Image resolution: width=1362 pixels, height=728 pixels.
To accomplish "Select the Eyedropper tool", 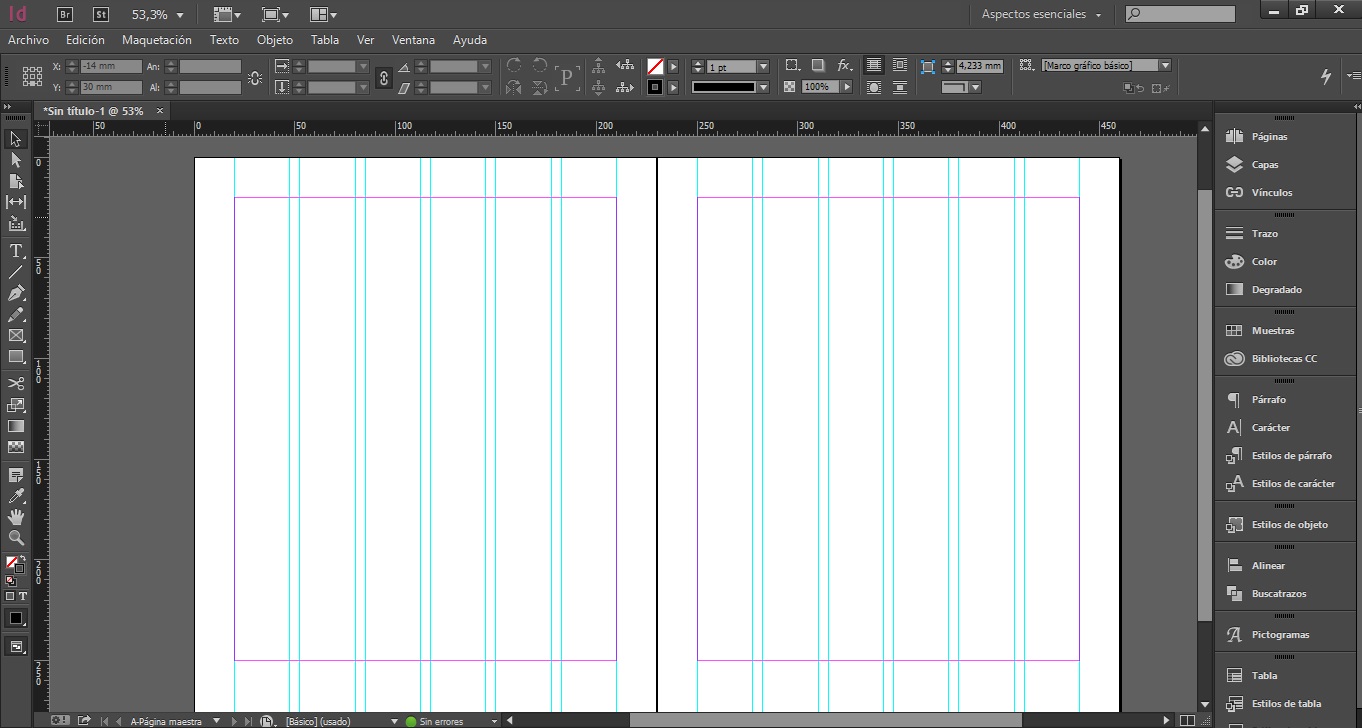I will click(16, 496).
